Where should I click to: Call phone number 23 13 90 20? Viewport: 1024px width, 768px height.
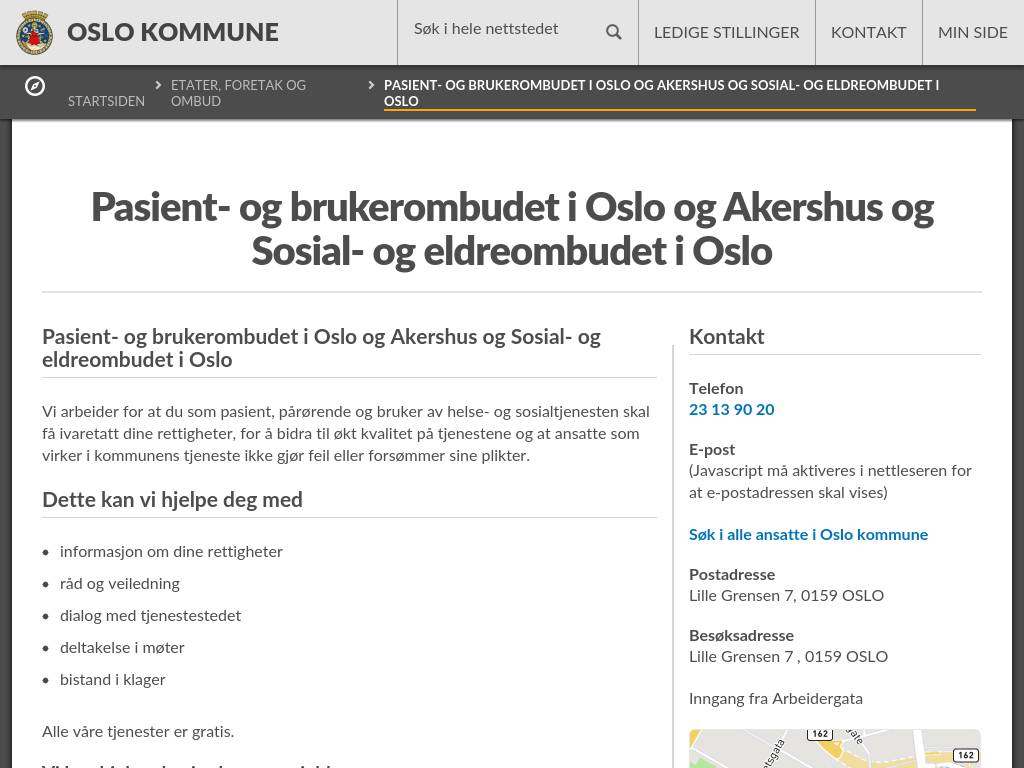731,409
